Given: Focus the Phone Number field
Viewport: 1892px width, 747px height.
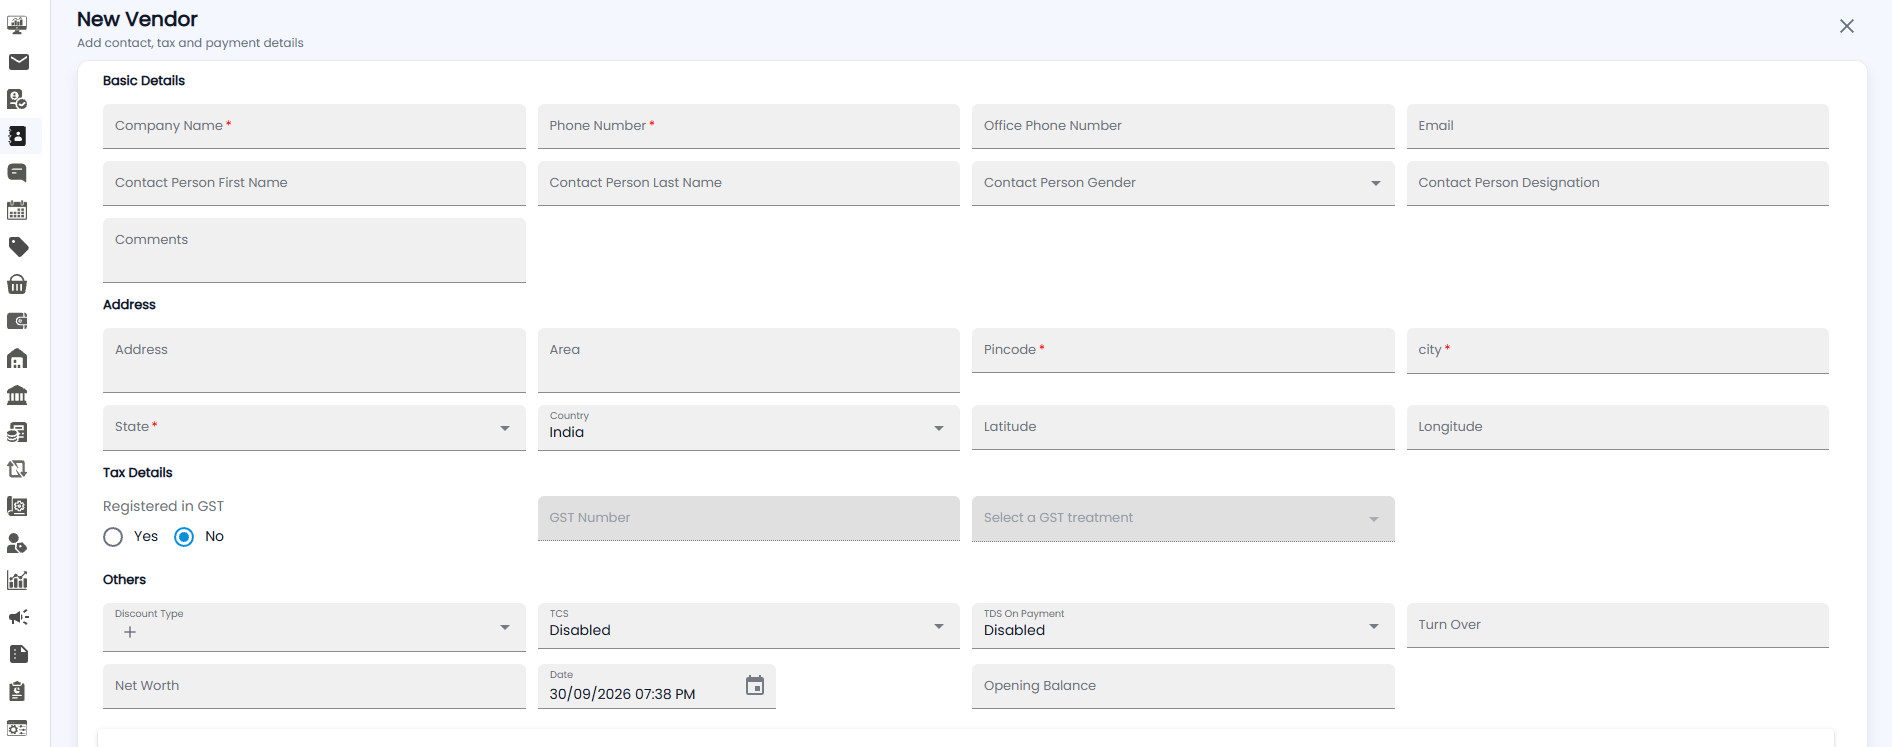Looking at the screenshot, I should click(x=749, y=126).
